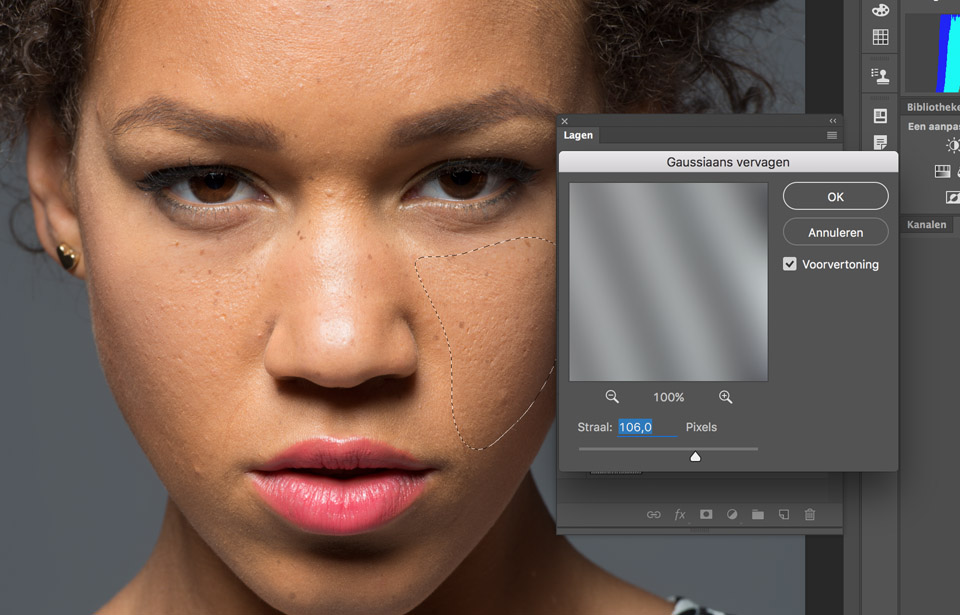Create a new layer group

[758, 515]
